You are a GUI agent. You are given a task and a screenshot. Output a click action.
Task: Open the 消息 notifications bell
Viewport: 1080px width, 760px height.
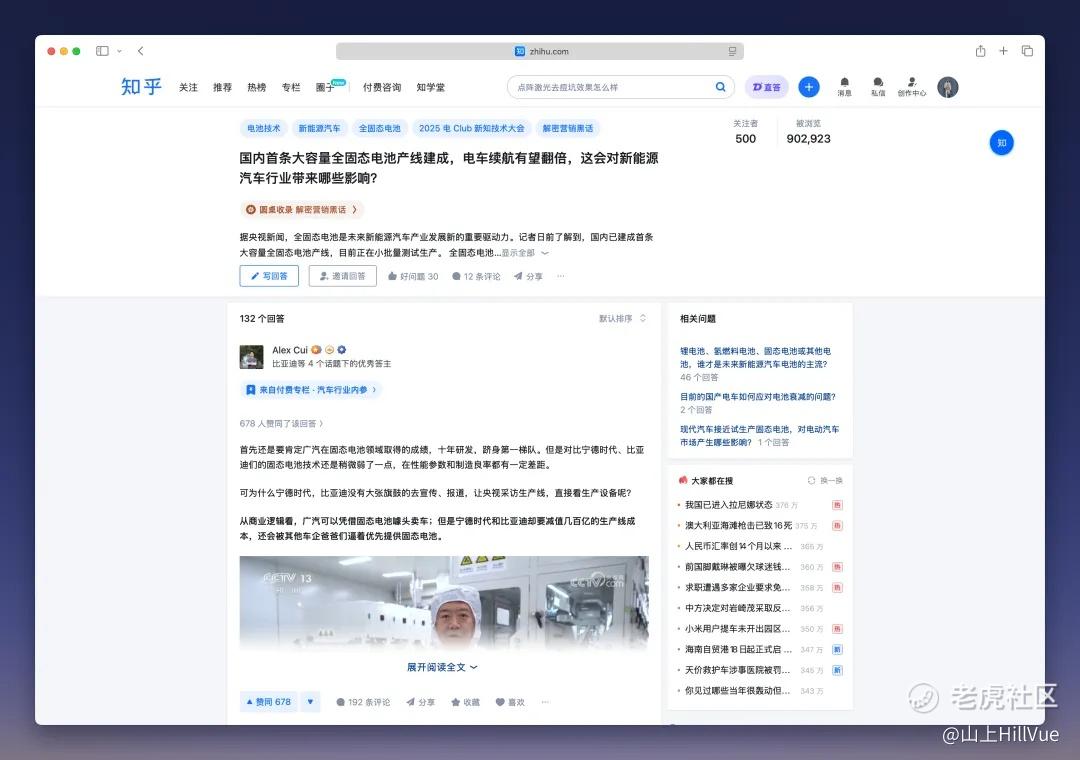tap(844, 86)
